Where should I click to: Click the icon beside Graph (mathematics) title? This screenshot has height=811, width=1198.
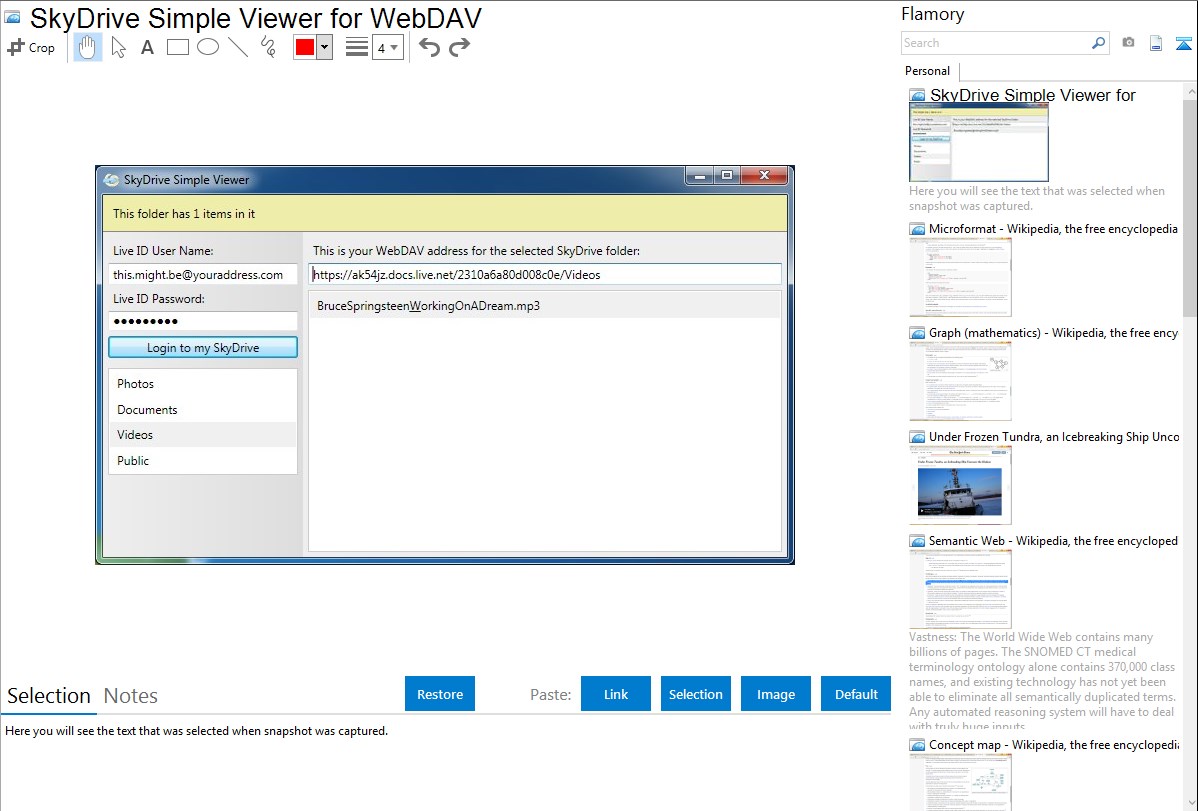tap(917, 333)
